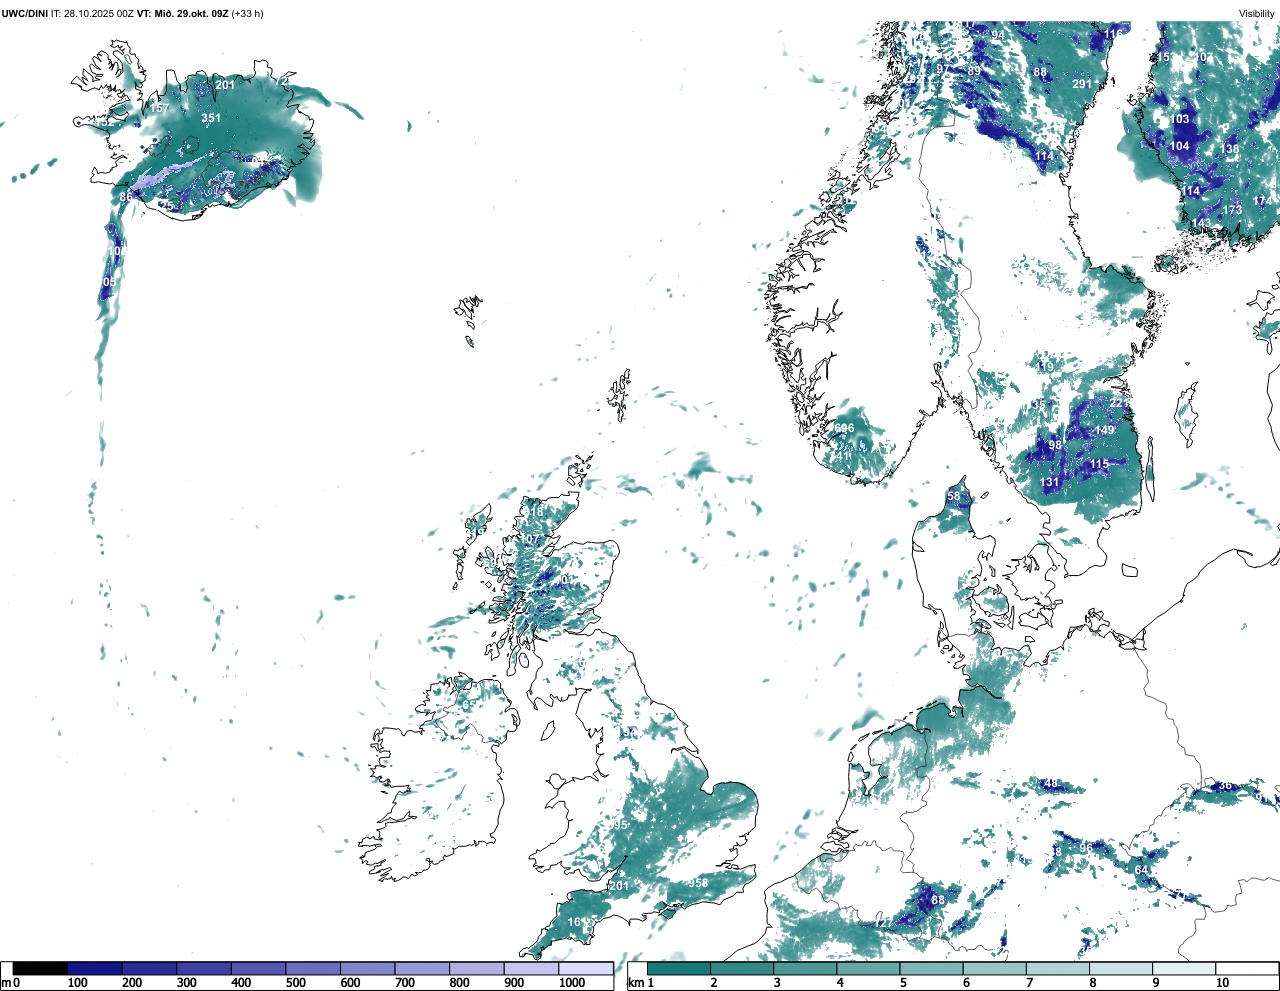Screen dimensions: 1280x991
Task: Click the 'UWC/DINI' model label in the header
Action: coord(24,14)
